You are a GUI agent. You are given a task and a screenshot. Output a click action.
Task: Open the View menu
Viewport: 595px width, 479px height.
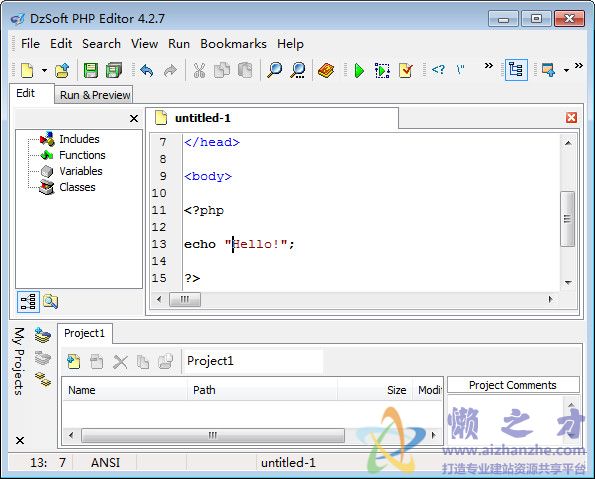(145, 44)
